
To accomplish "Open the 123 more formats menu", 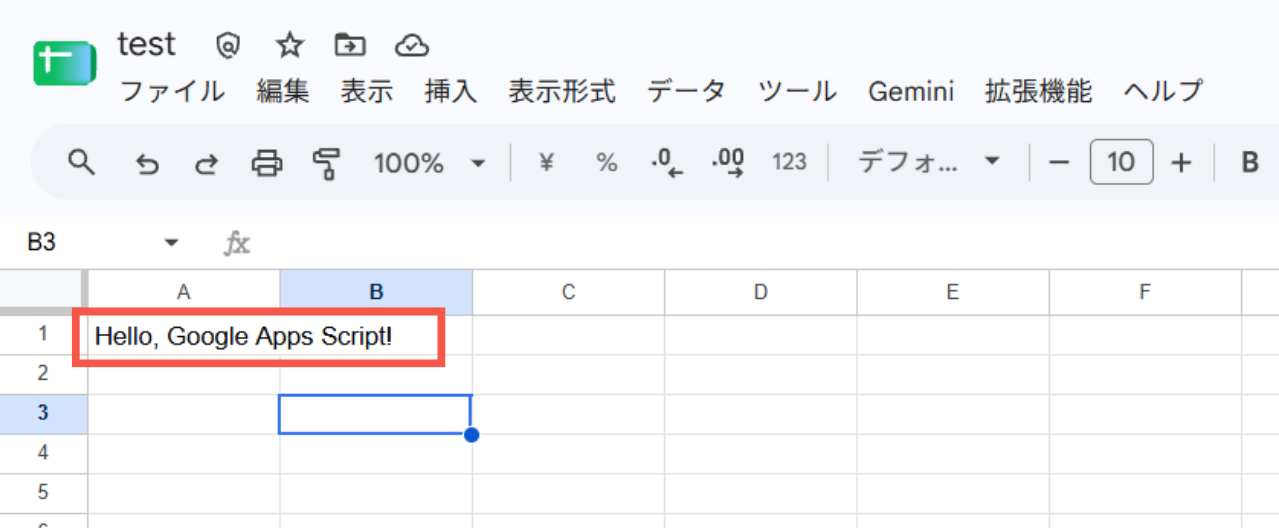I will 789,163.
